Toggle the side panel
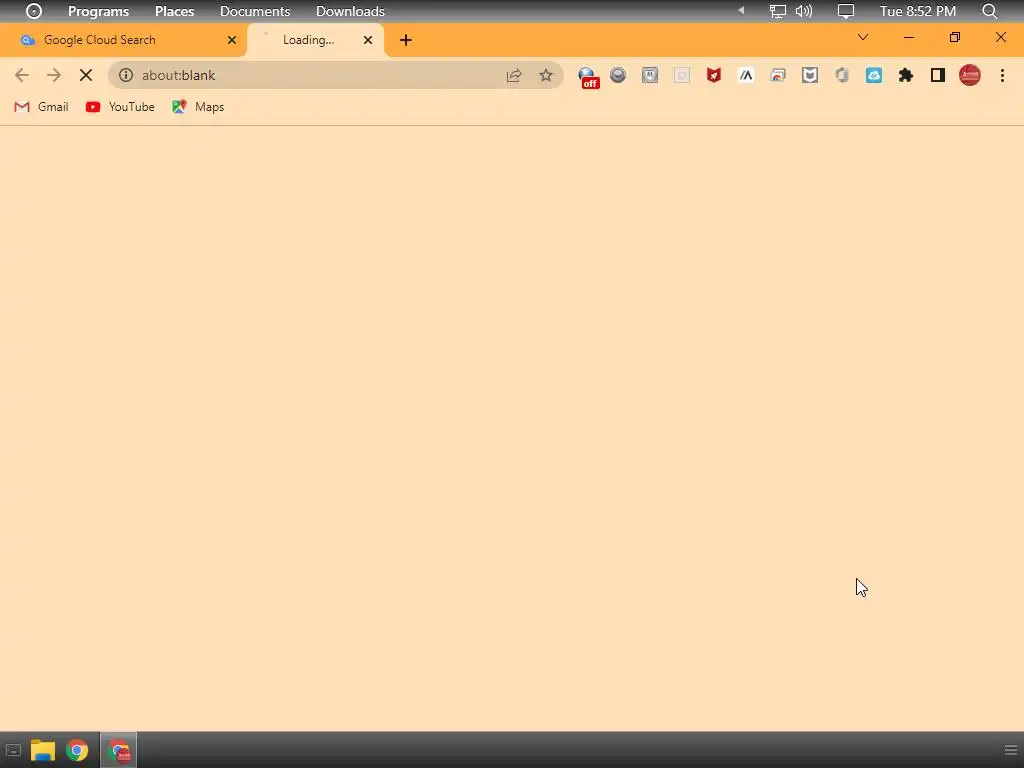The image size is (1024, 768). pos(938,75)
